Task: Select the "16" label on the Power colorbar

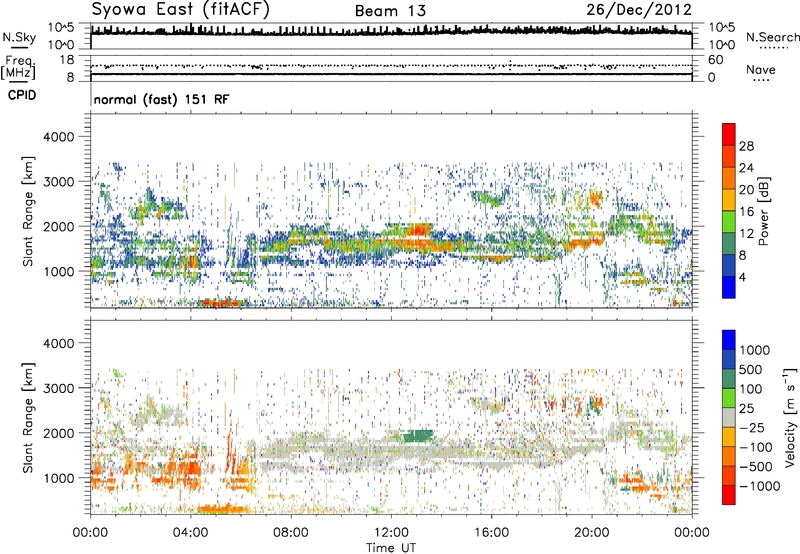Action: click(746, 212)
